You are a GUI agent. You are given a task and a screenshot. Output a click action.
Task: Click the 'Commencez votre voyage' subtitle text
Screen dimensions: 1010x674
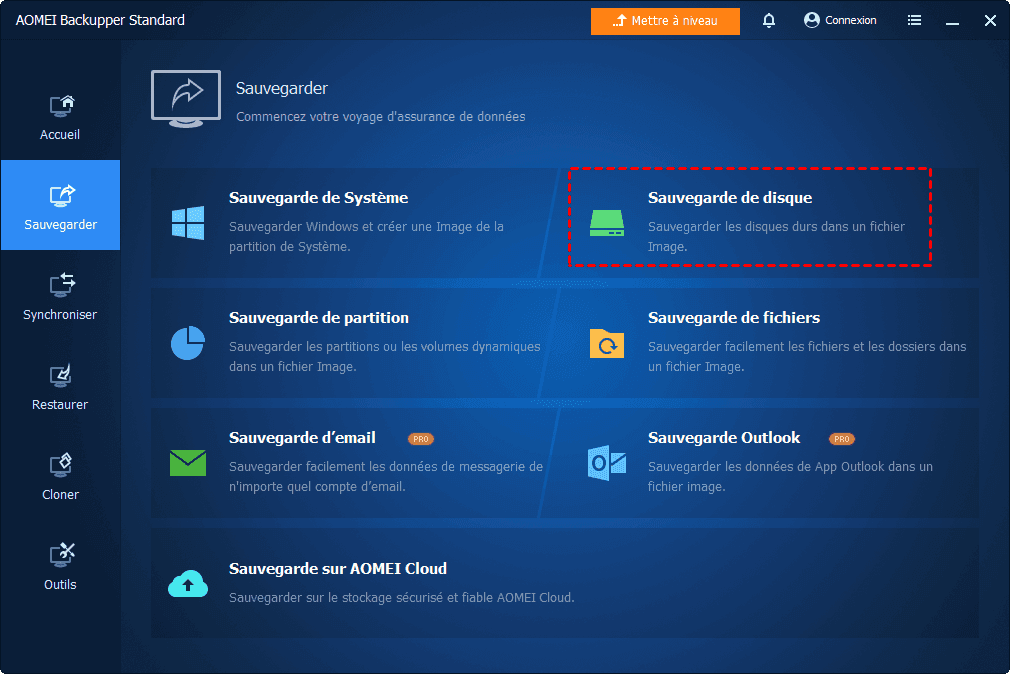tap(381, 117)
